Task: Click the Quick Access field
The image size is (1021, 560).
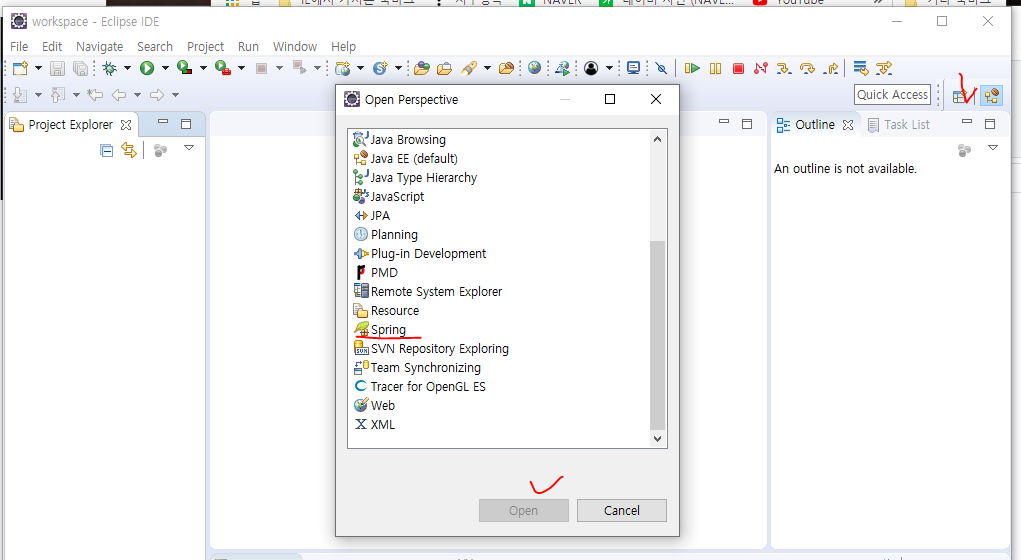Action: coord(892,95)
